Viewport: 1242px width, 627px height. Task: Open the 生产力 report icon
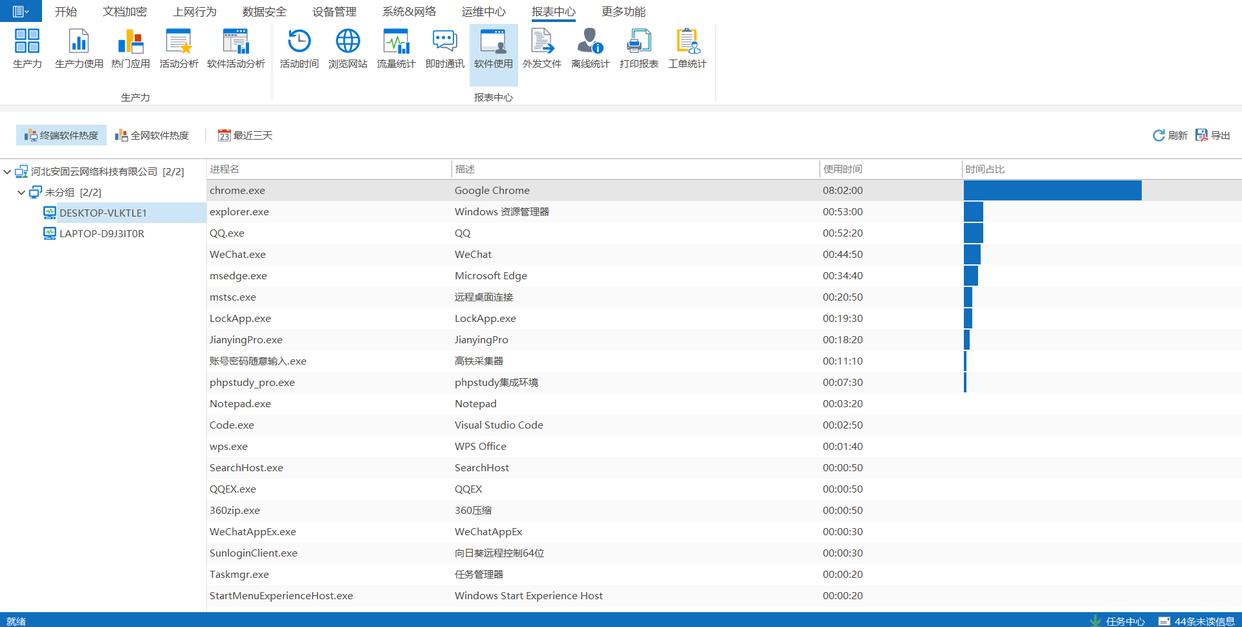pos(27,48)
